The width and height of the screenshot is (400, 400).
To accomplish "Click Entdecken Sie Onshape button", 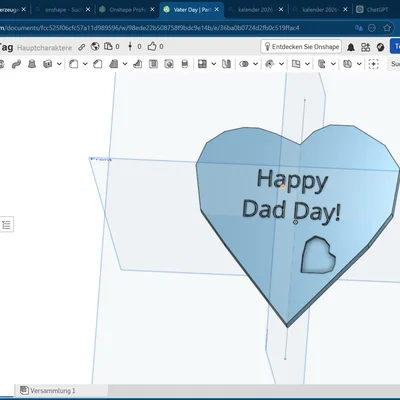I will [302, 47].
